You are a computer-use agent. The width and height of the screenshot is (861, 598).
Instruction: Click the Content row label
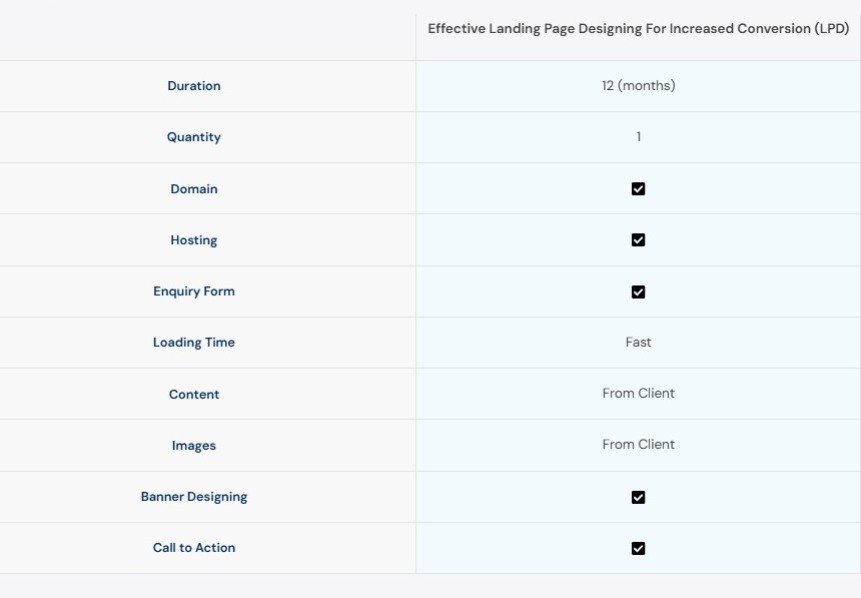coord(194,394)
